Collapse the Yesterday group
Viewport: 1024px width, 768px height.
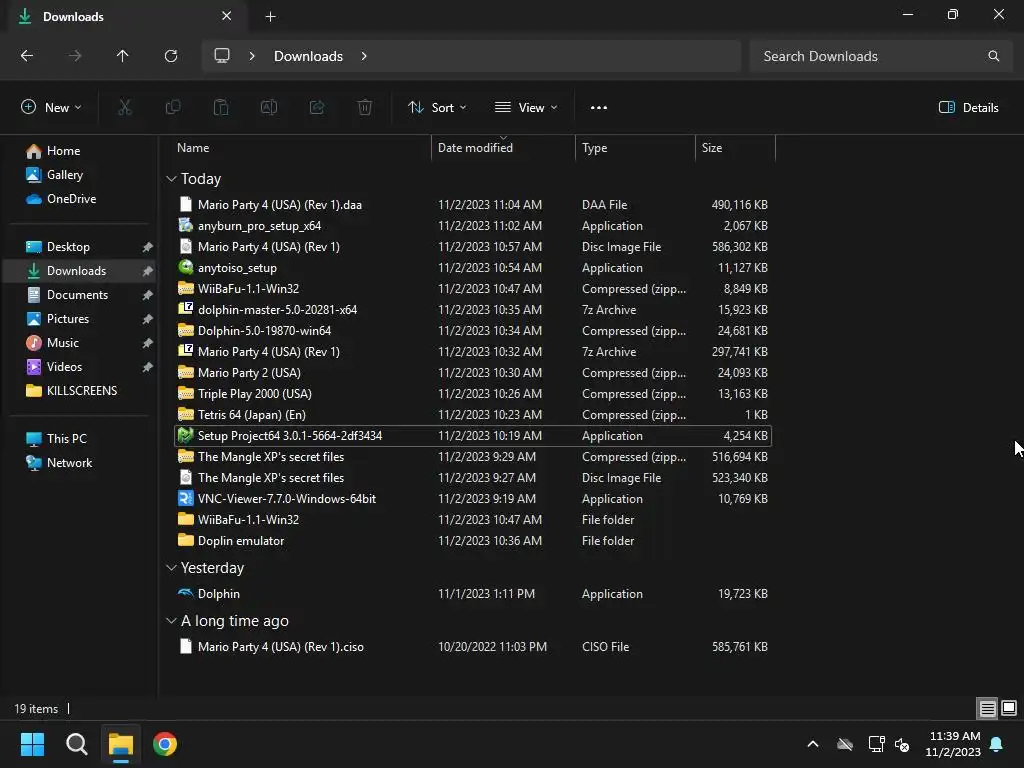pos(171,568)
